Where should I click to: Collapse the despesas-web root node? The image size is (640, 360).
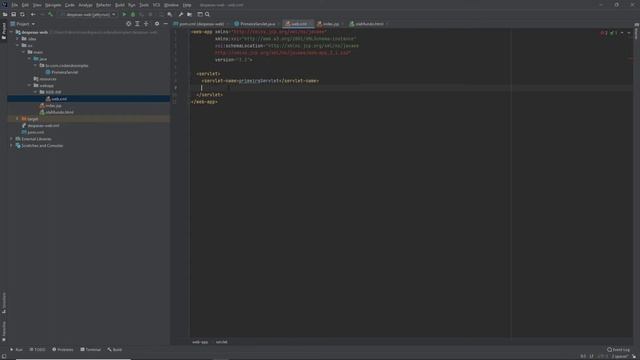tap(11, 32)
